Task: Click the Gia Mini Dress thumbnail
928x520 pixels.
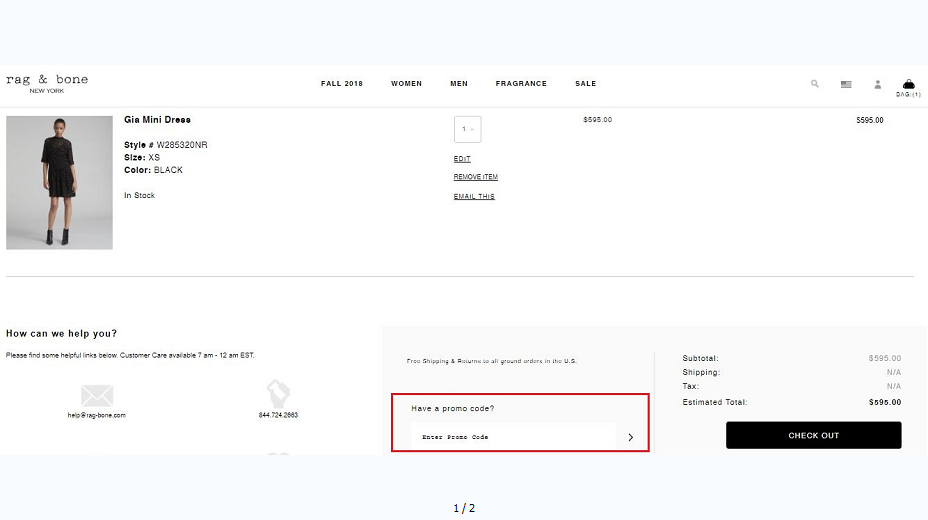Action: 59,182
